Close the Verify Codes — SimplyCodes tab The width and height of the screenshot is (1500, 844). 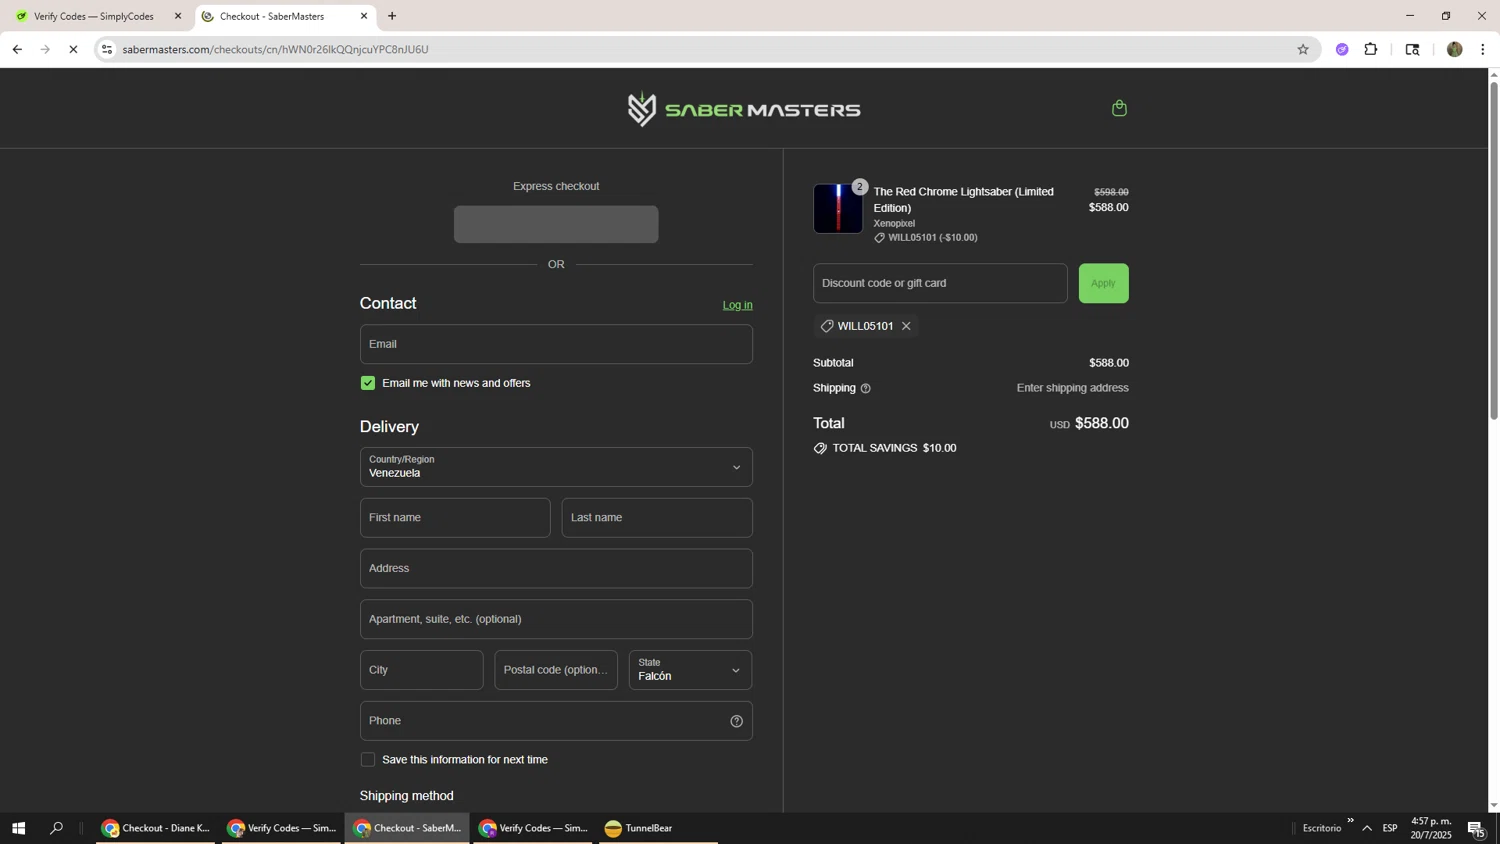pyautogui.click(x=178, y=16)
